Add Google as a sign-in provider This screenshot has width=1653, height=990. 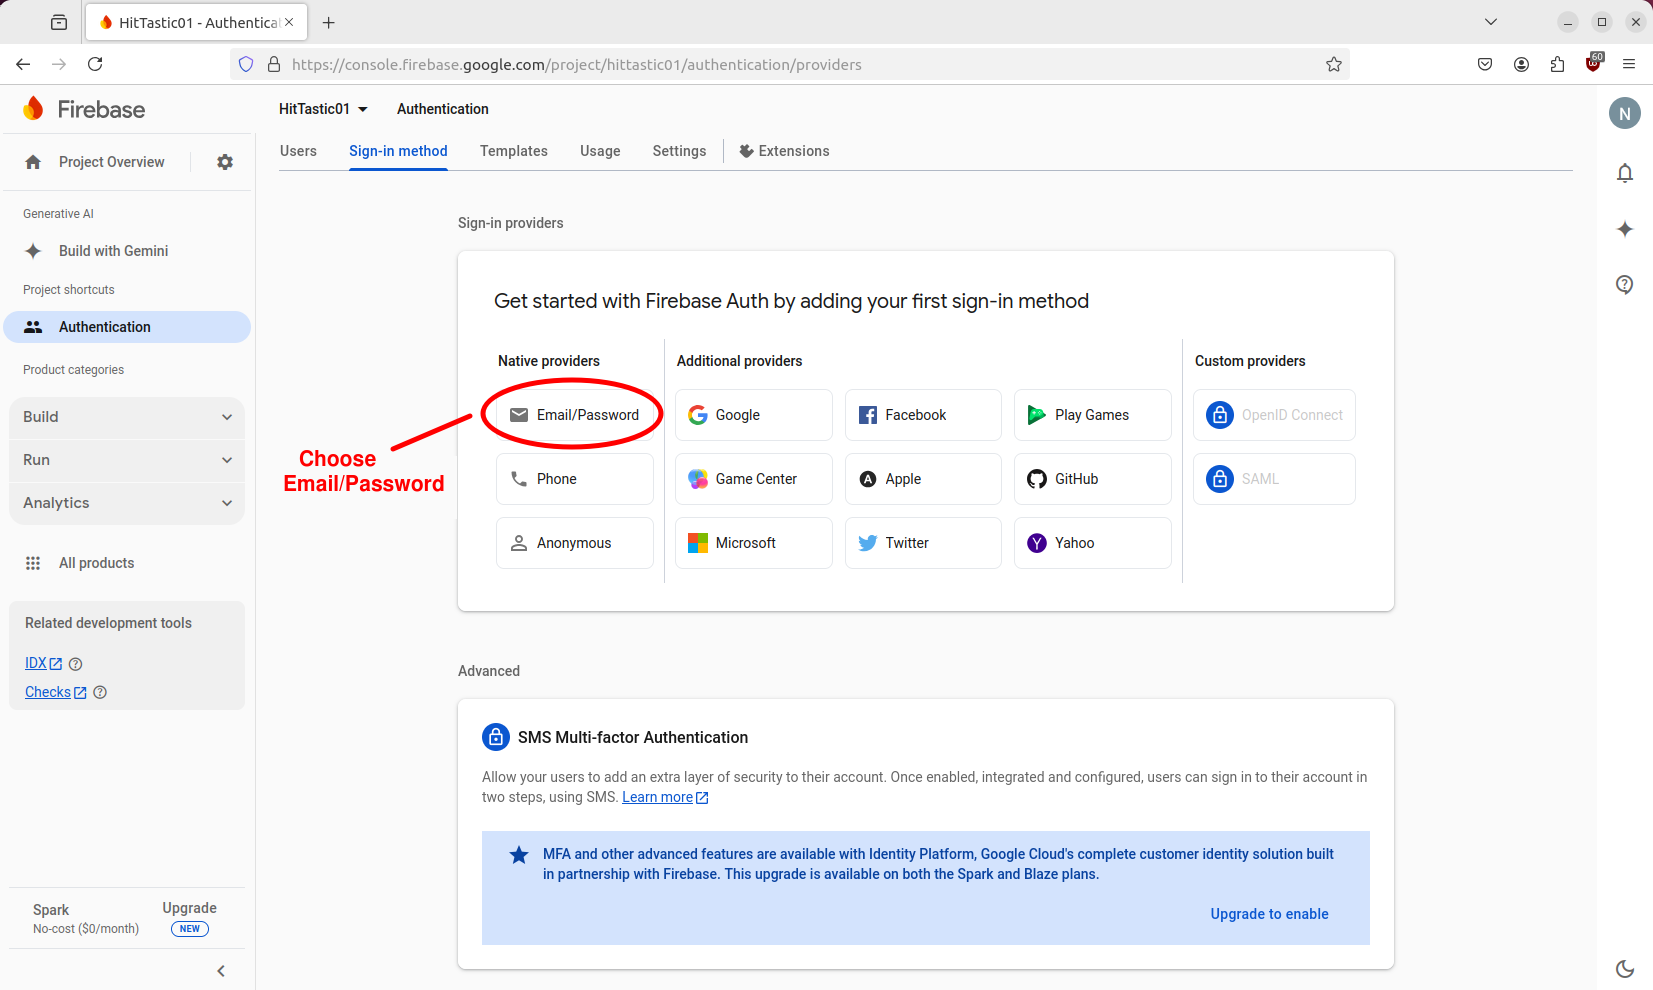pos(753,414)
